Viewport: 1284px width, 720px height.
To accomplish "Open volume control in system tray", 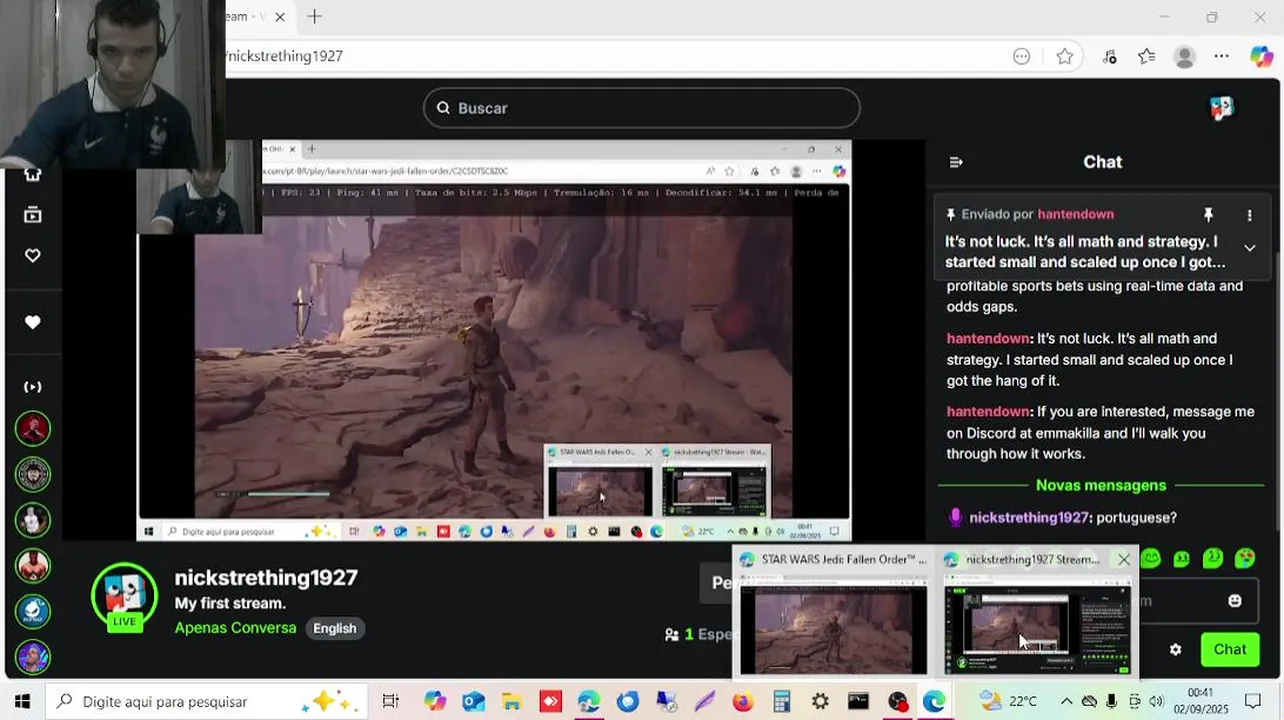I will [x=1156, y=702].
